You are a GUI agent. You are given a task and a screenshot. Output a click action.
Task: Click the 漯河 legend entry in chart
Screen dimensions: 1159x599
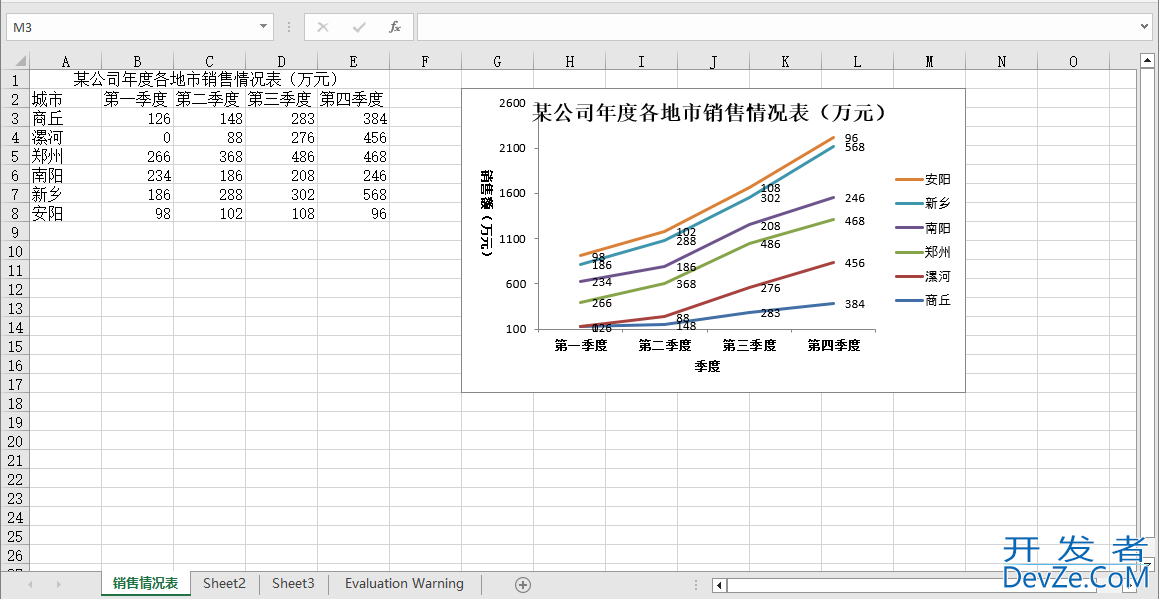(x=923, y=277)
